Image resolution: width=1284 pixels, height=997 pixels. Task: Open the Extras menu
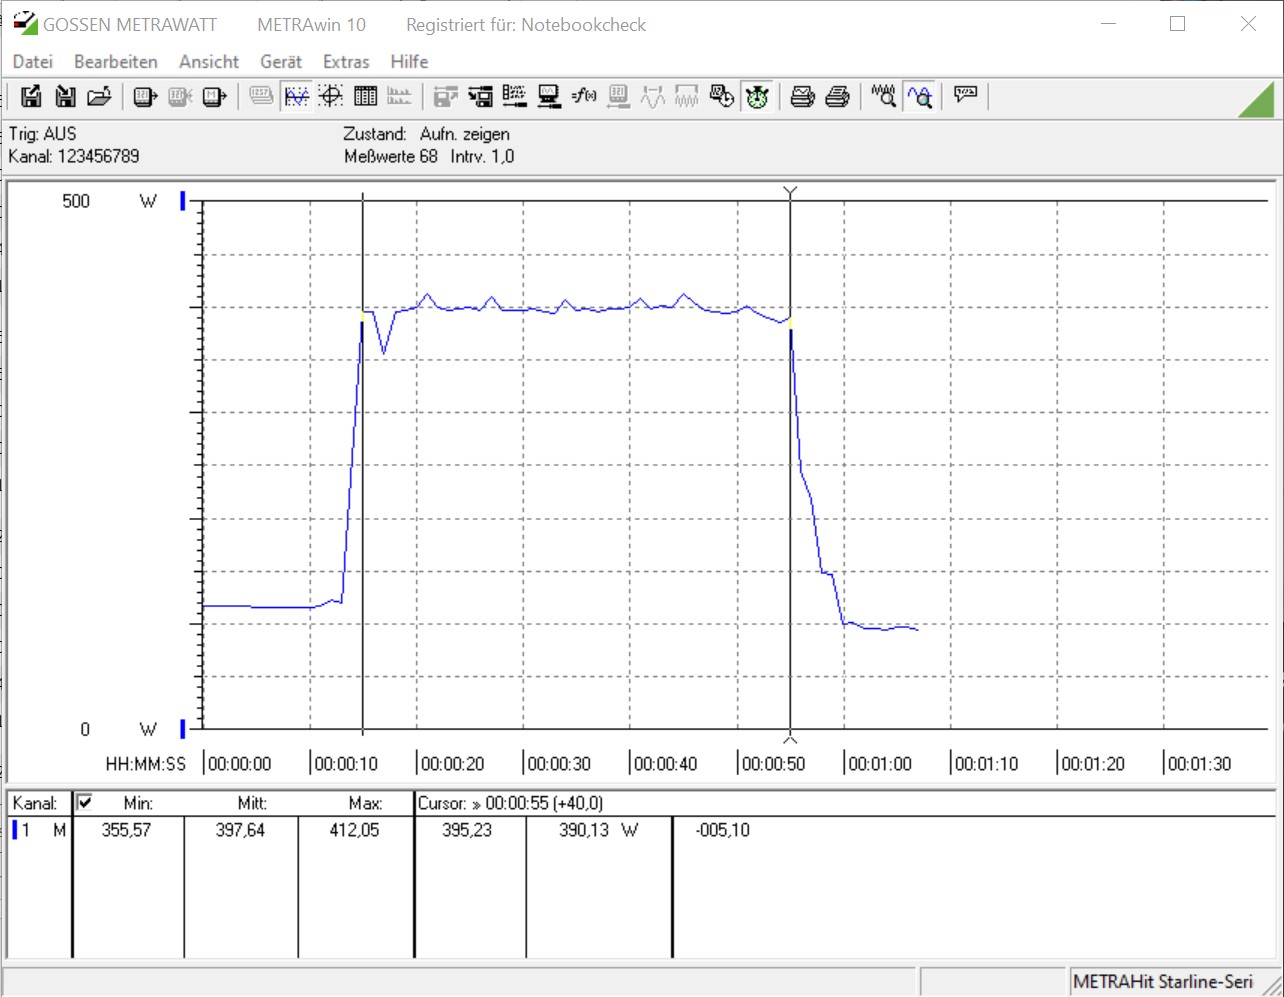(346, 61)
